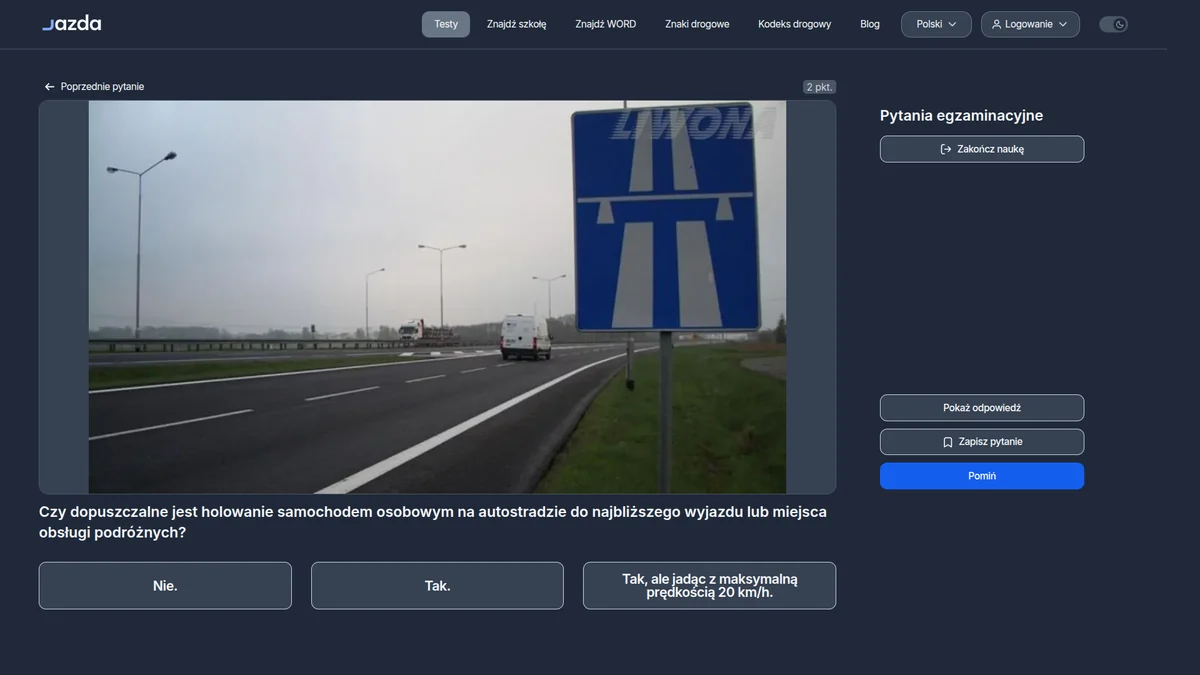Toggle the dark mode switch
The width and height of the screenshot is (1200, 675).
point(1113,24)
